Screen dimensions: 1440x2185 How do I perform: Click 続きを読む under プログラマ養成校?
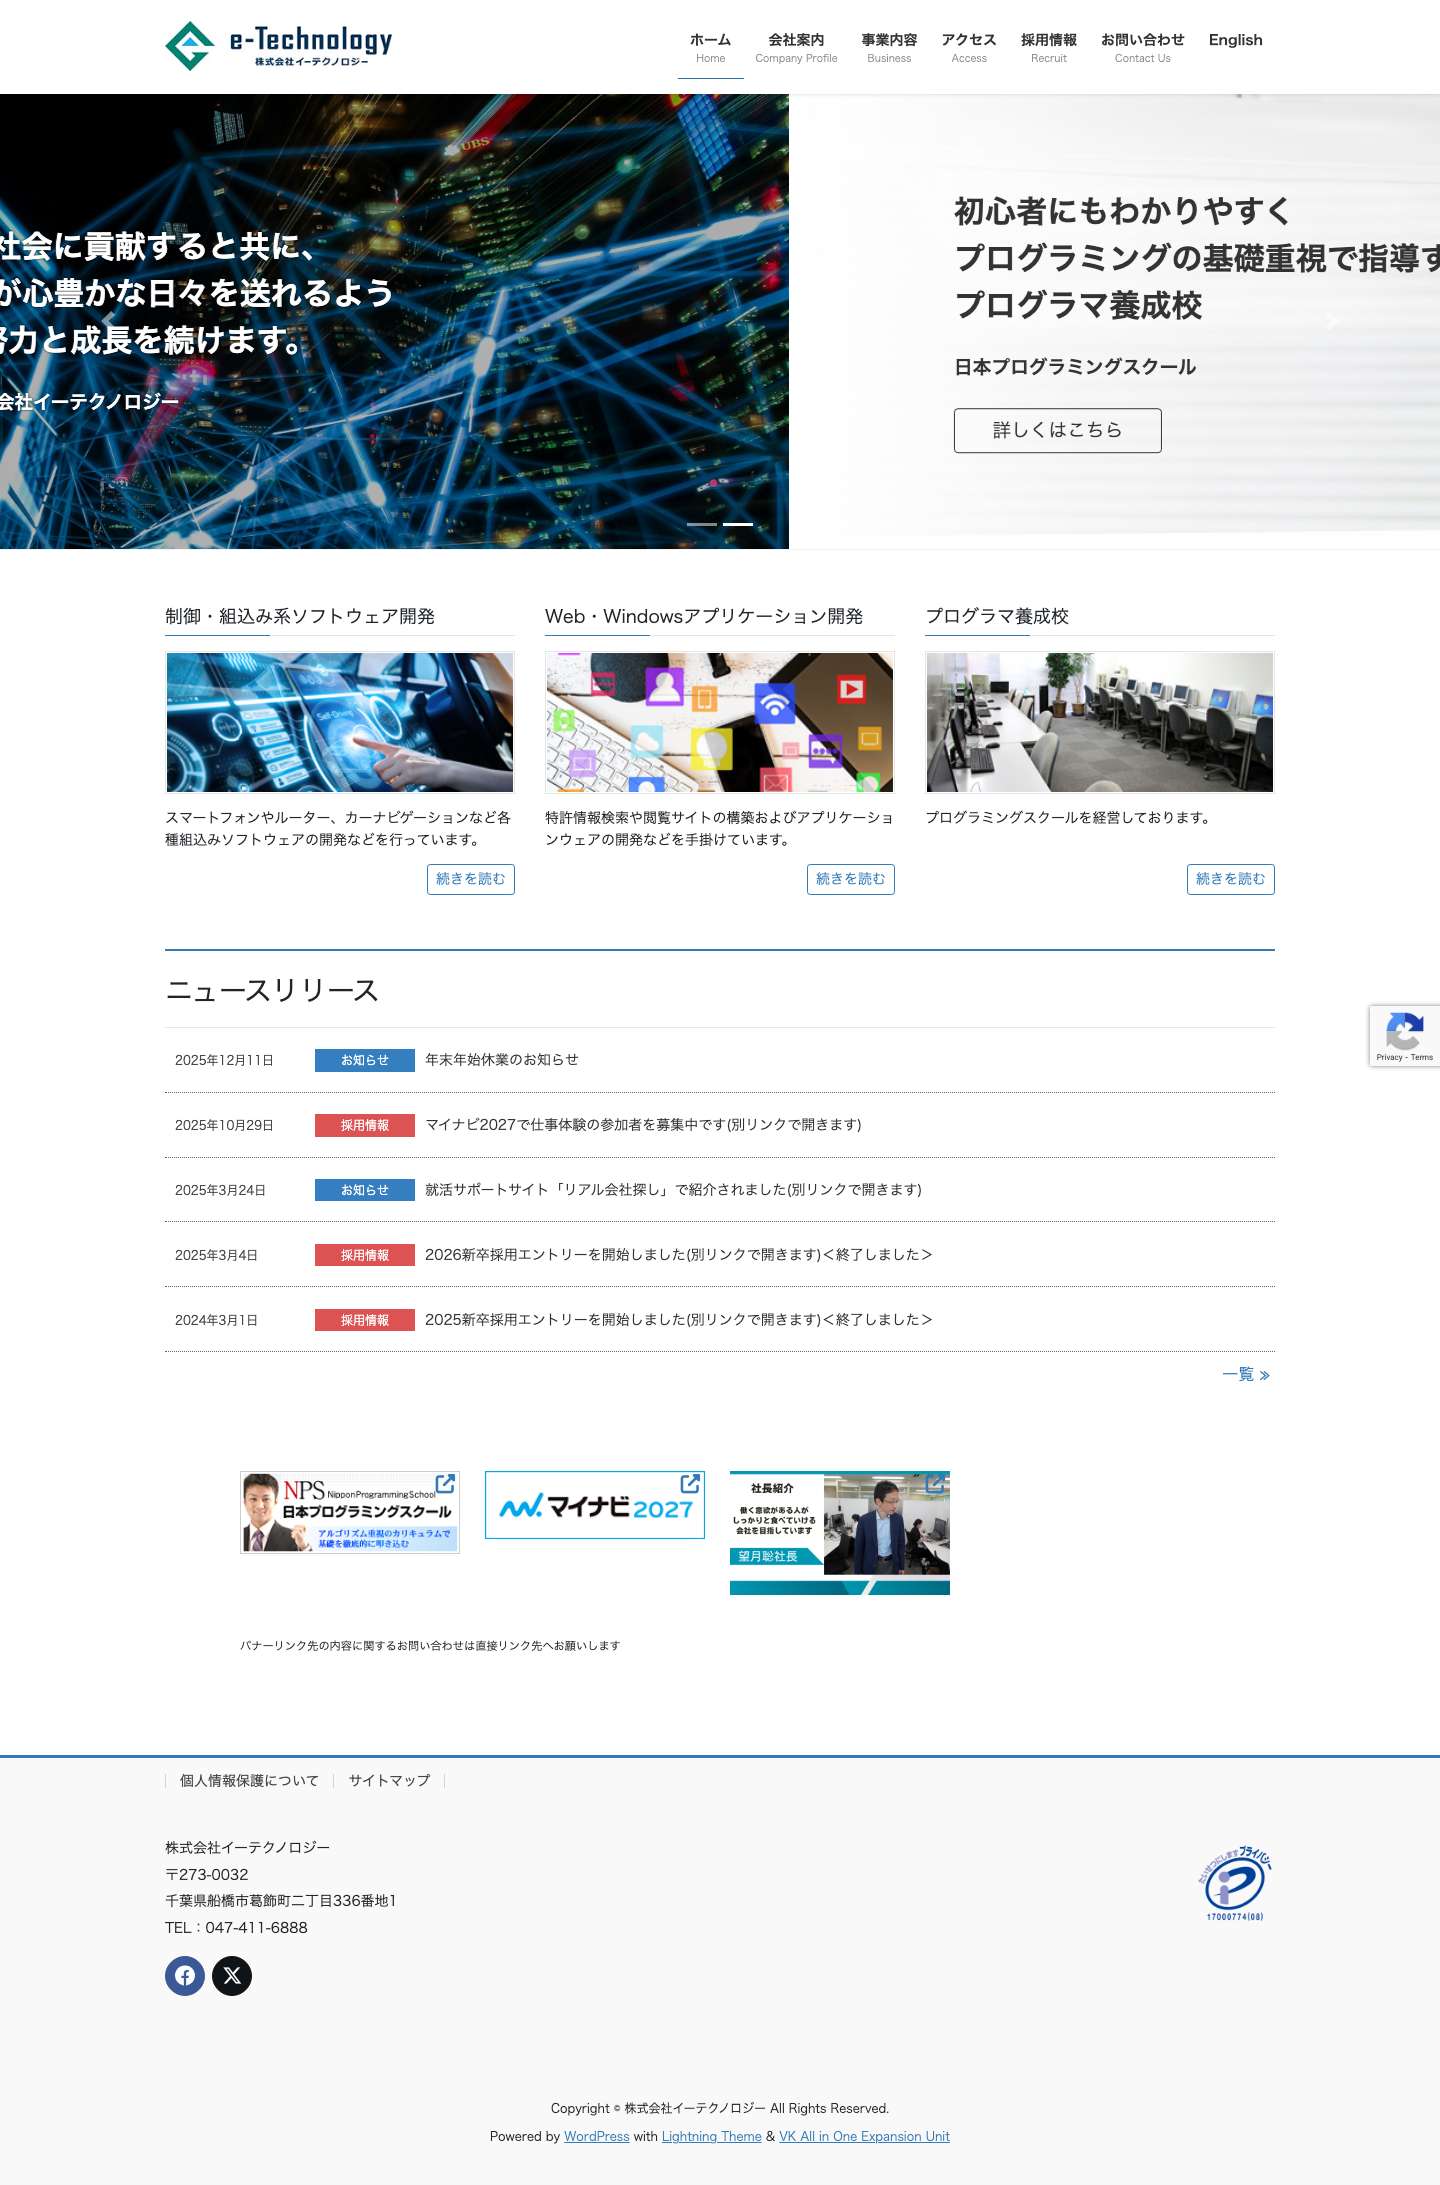pos(1230,879)
